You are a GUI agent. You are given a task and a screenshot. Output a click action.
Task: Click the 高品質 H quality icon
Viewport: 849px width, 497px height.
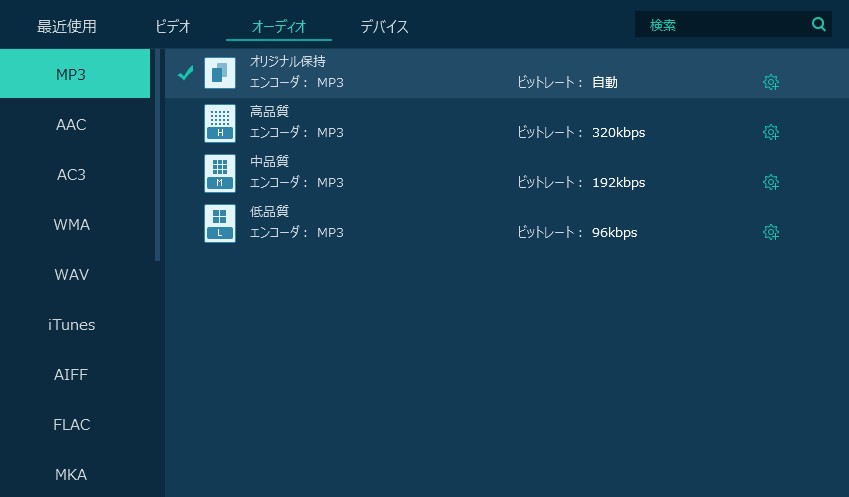220,123
